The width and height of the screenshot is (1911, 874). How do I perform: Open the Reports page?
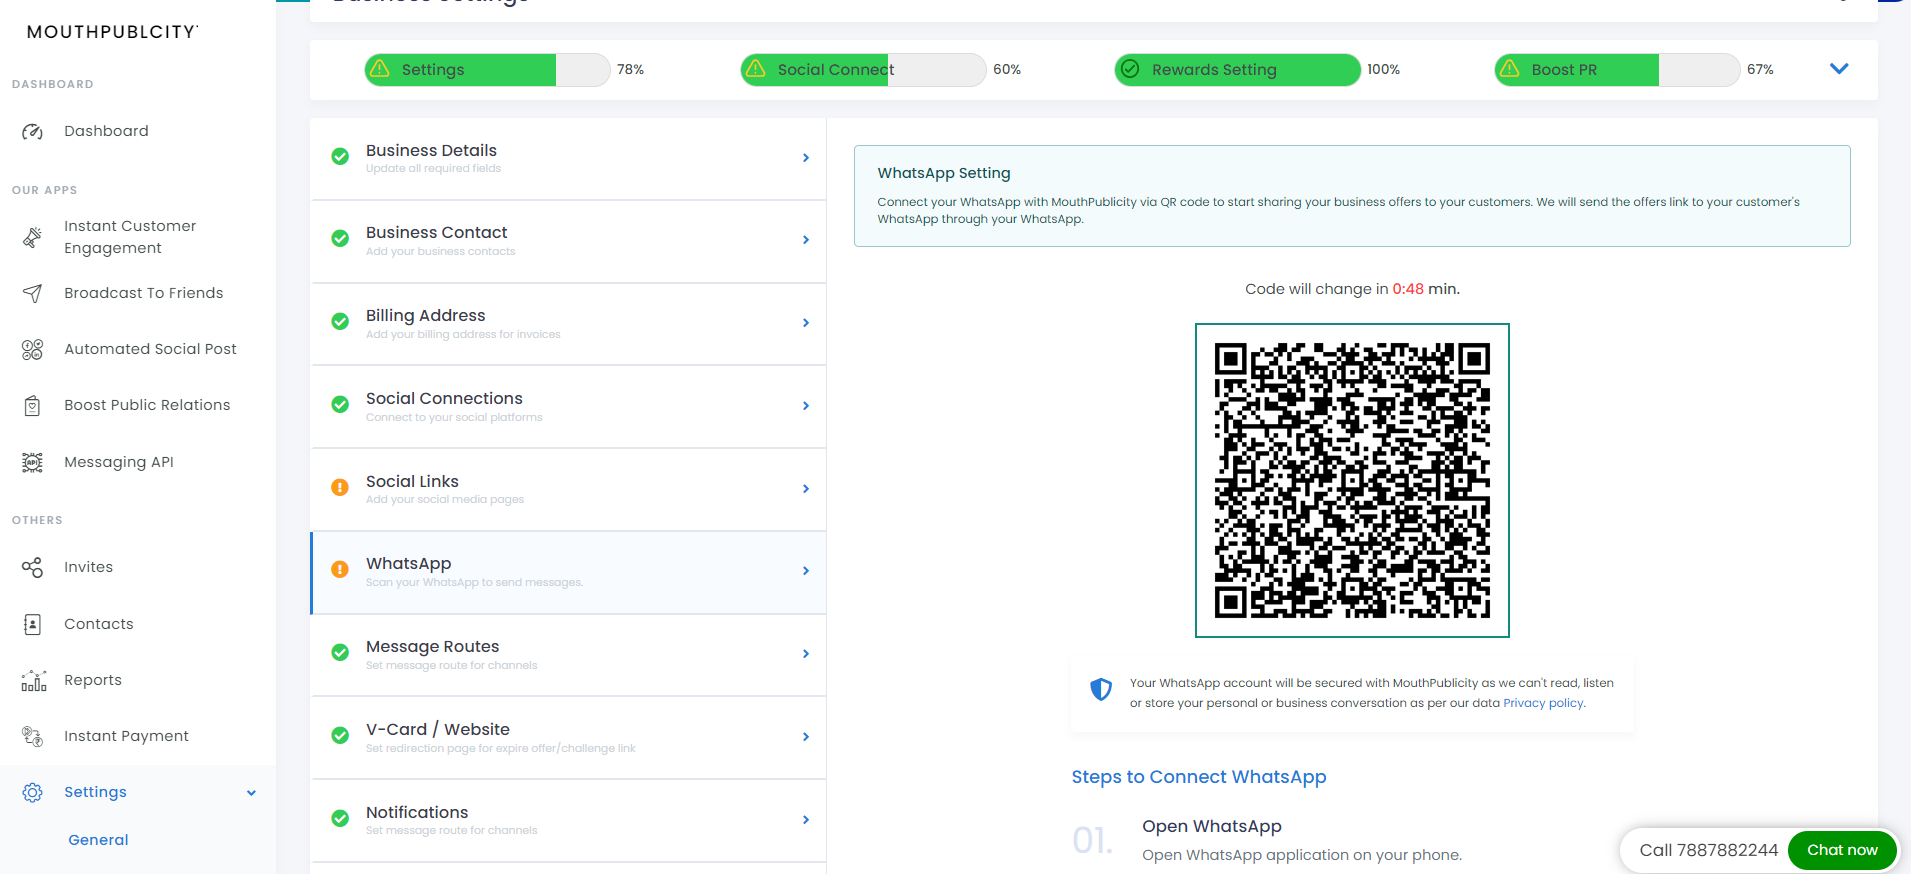click(x=93, y=680)
